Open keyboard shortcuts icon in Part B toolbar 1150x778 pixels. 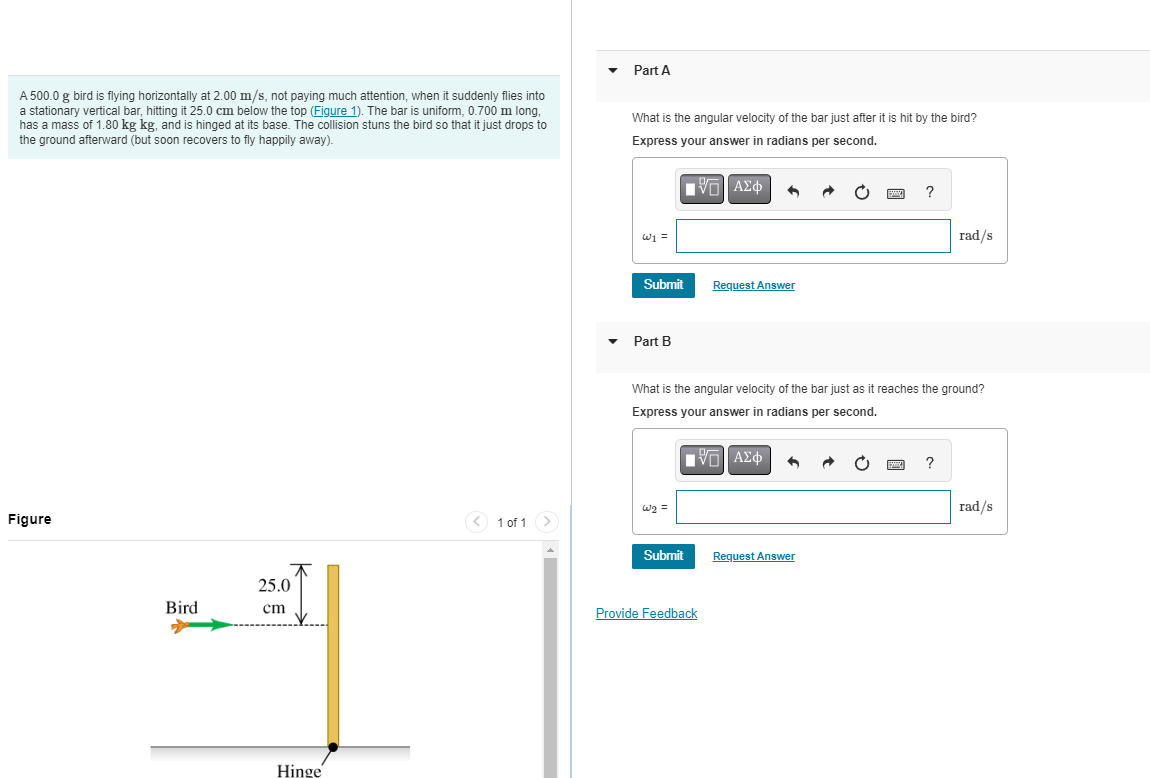tap(896, 465)
